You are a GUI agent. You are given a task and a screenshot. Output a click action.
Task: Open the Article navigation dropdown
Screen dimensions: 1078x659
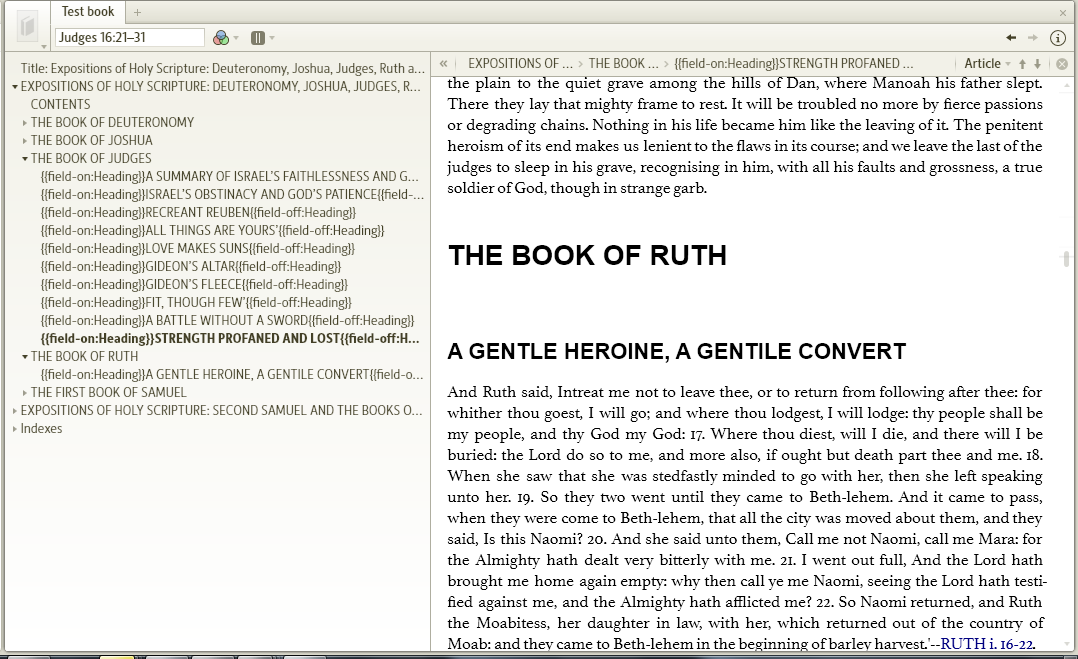[x=987, y=64]
